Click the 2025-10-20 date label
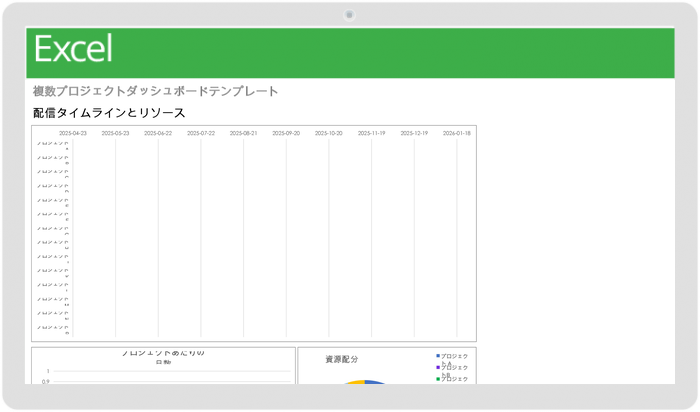Viewport: 700px width, 412px height. click(x=329, y=133)
